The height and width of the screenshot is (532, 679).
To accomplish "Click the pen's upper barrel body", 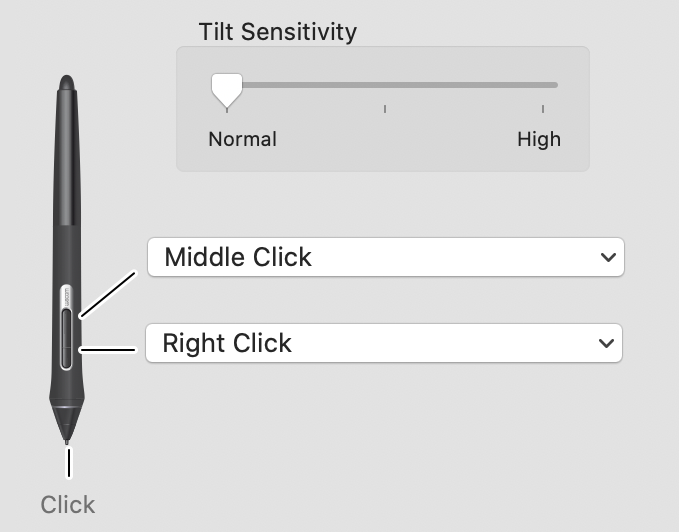I will point(68,158).
